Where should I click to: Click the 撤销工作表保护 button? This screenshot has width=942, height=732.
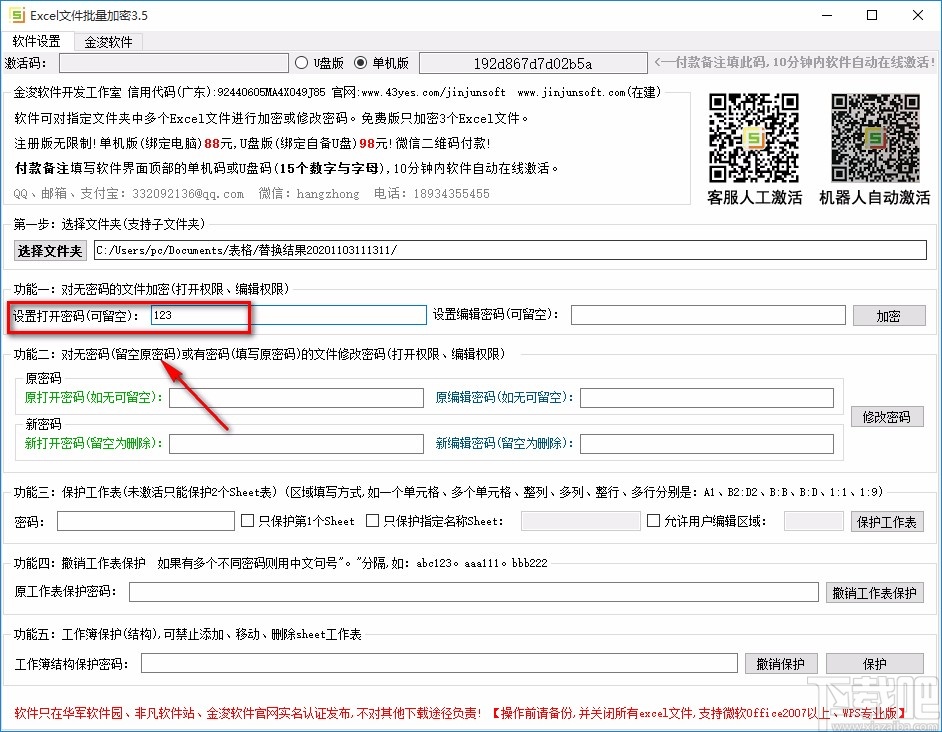tap(874, 592)
